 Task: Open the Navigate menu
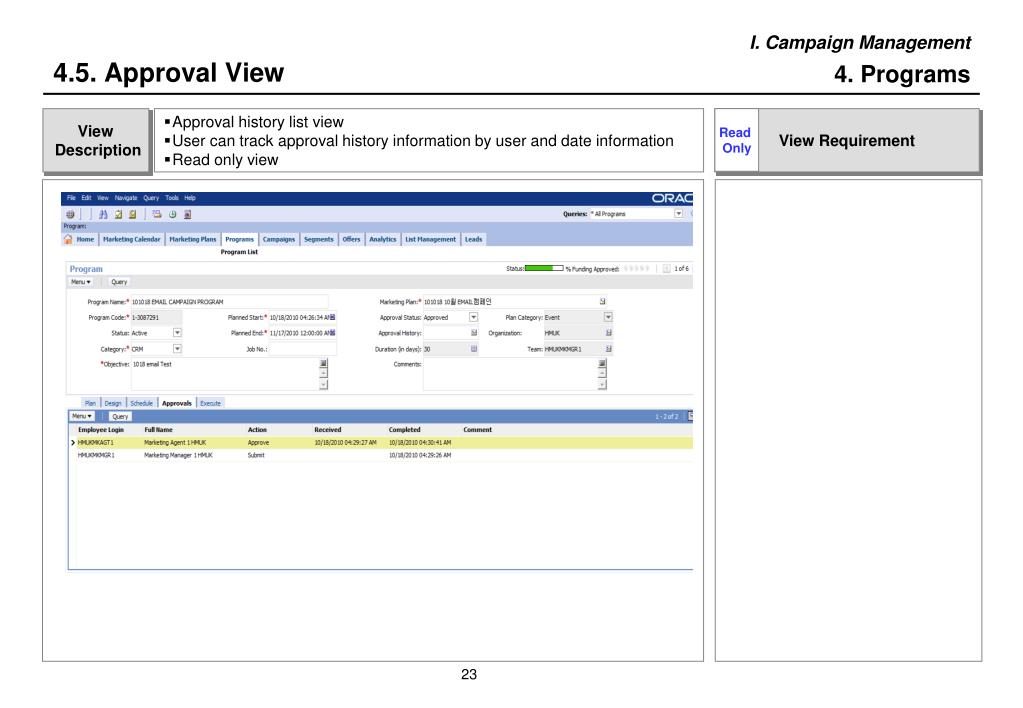click(x=126, y=198)
